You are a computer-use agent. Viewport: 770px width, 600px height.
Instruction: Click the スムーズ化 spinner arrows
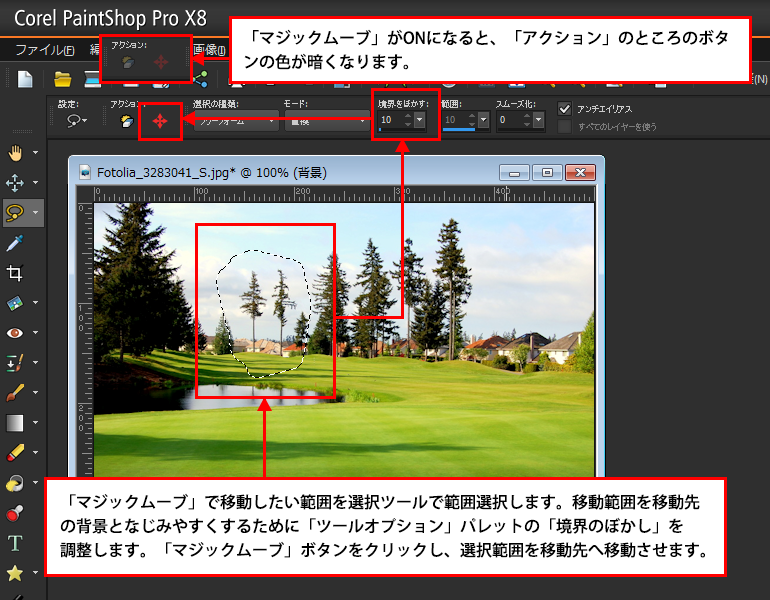pyautogui.click(x=527, y=120)
